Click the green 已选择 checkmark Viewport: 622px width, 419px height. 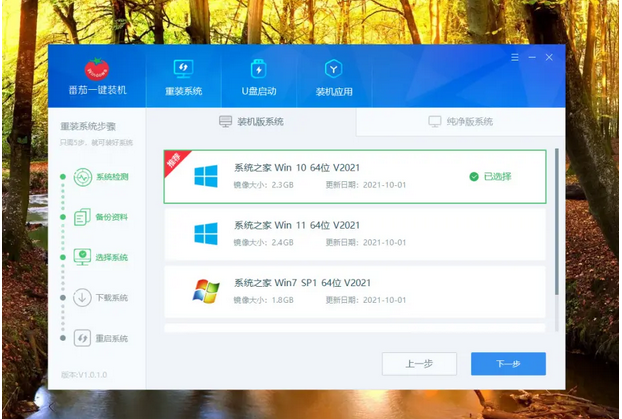(x=474, y=177)
